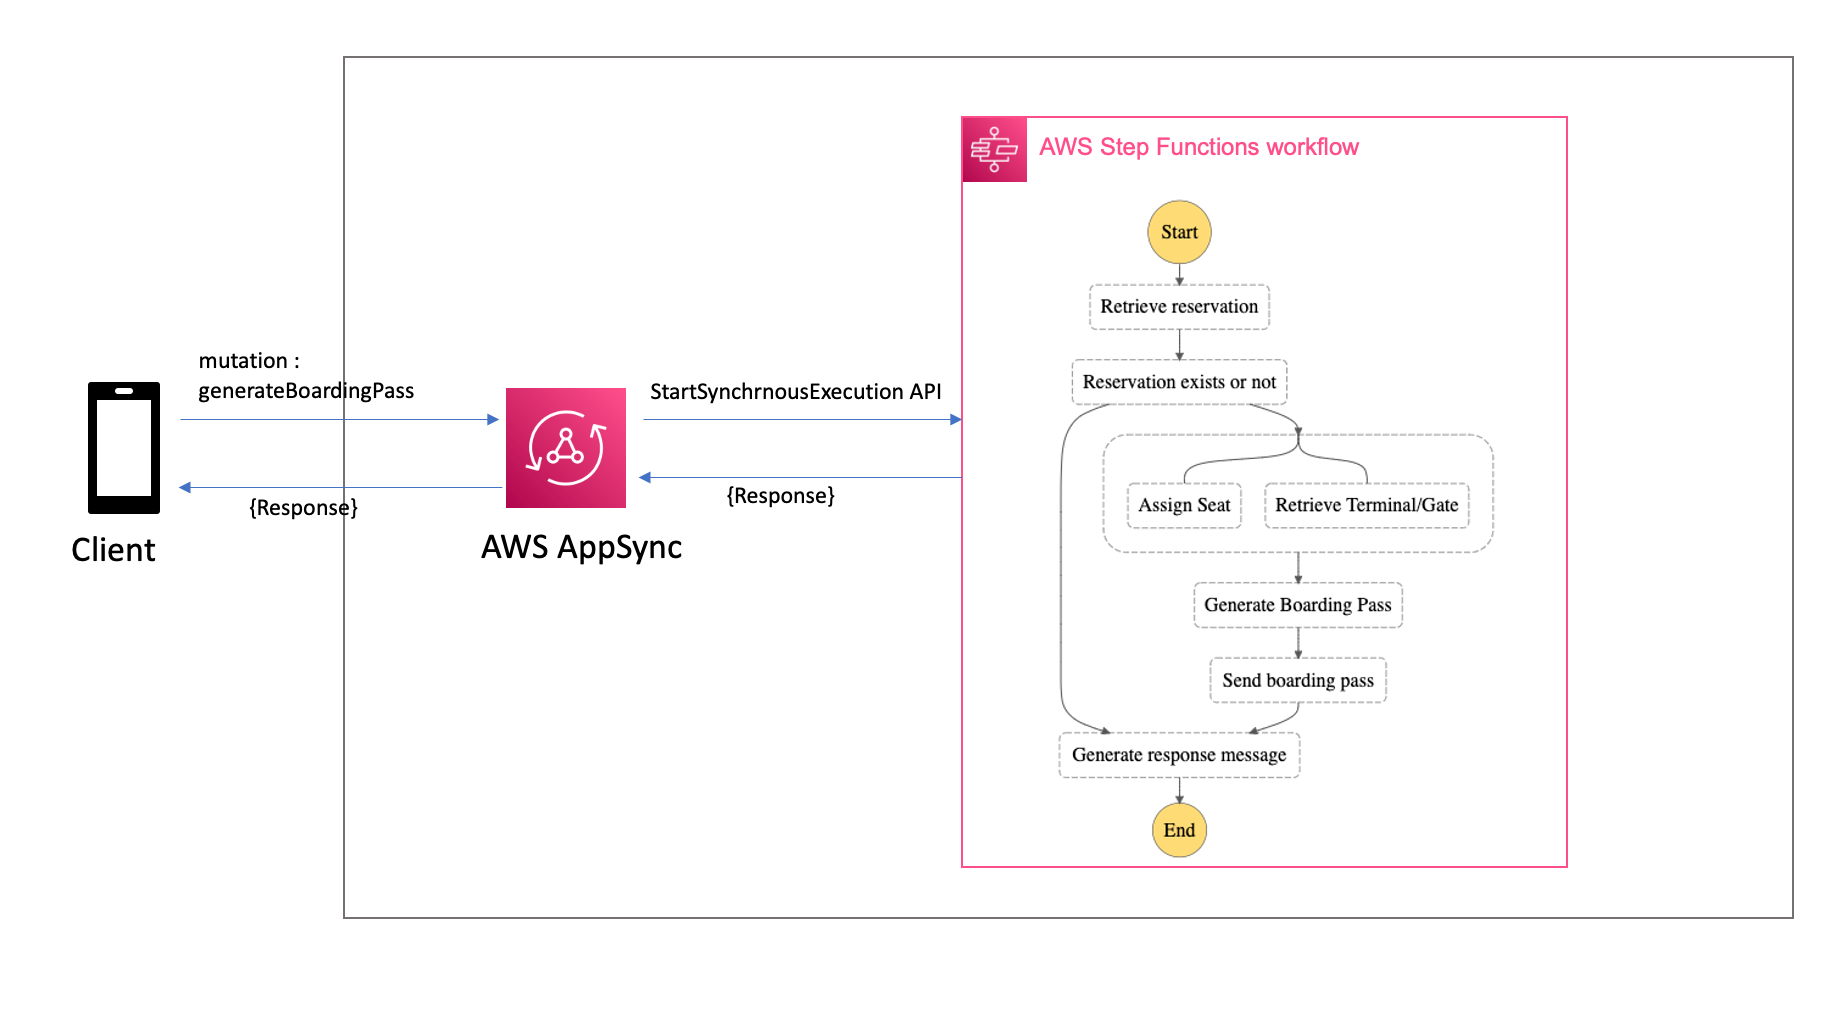Select the AWS AppSync service icon

click(565, 448)
